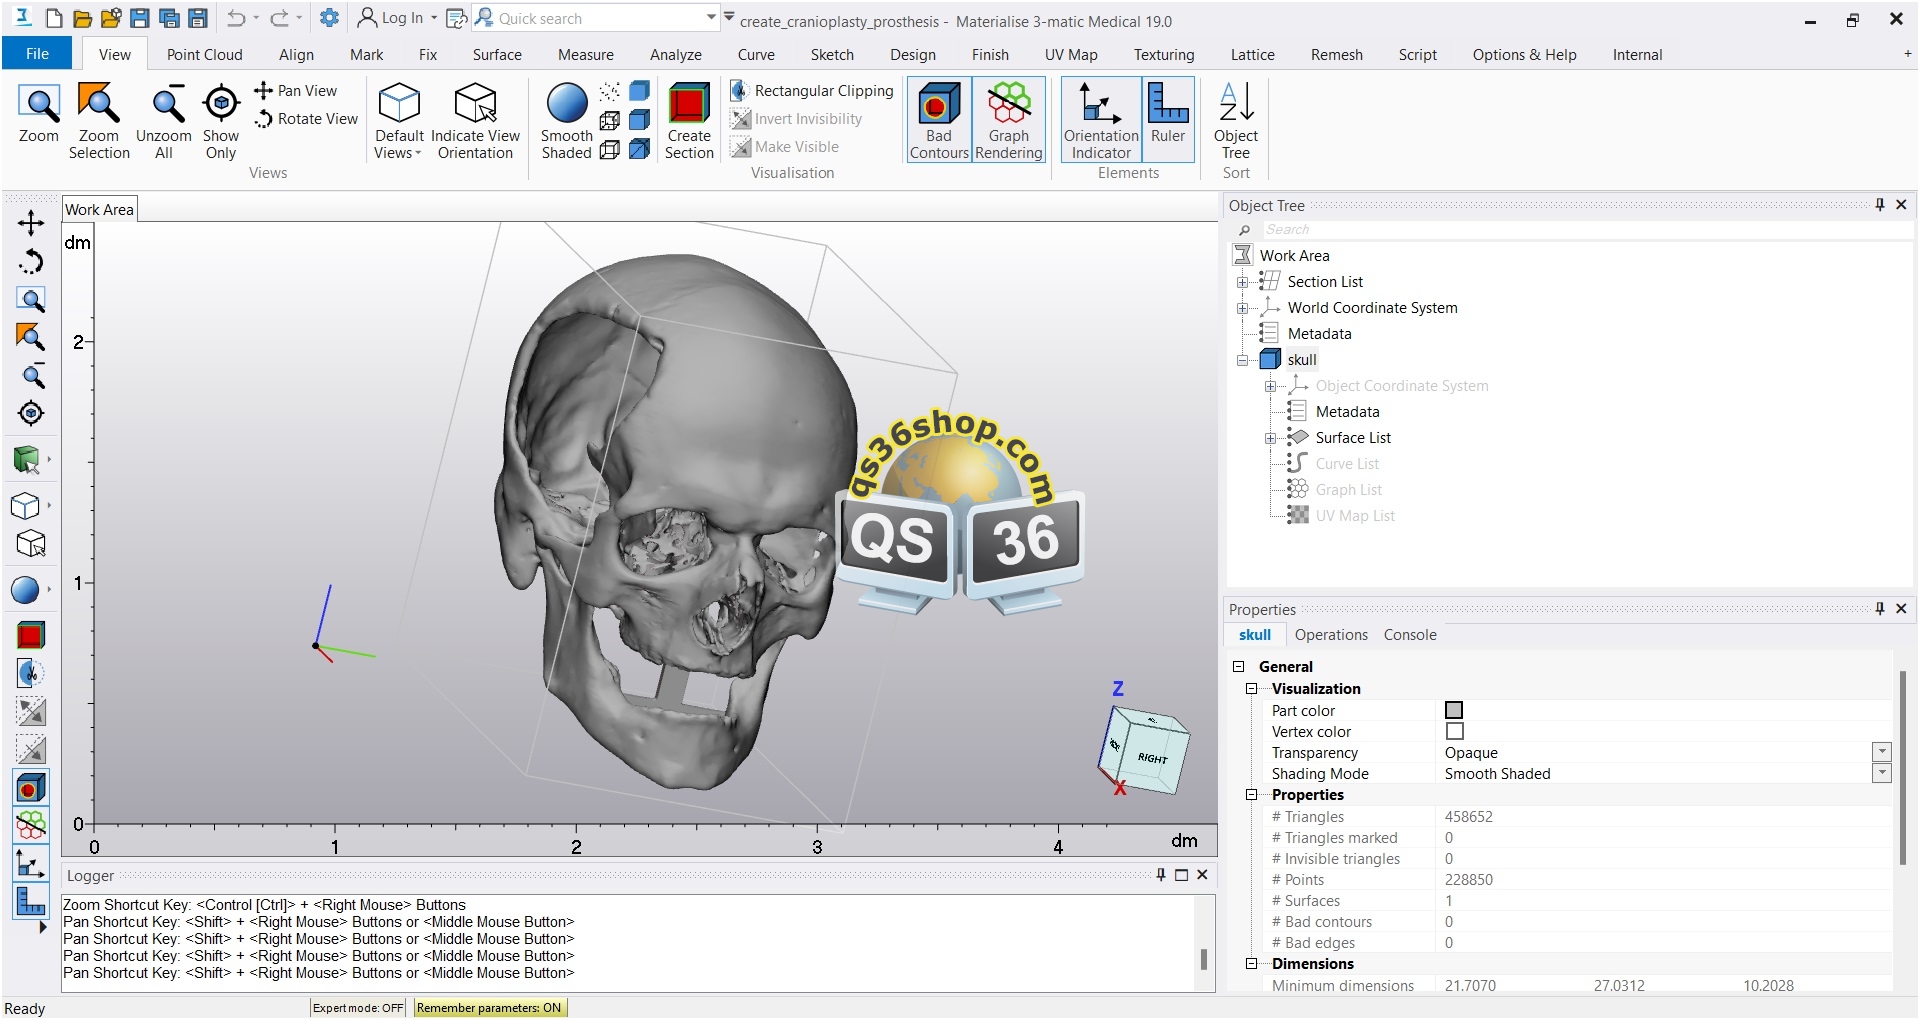Open Default Views dropdown
This screenshot has height=1020, width=1920.
(x=399, y=121)
